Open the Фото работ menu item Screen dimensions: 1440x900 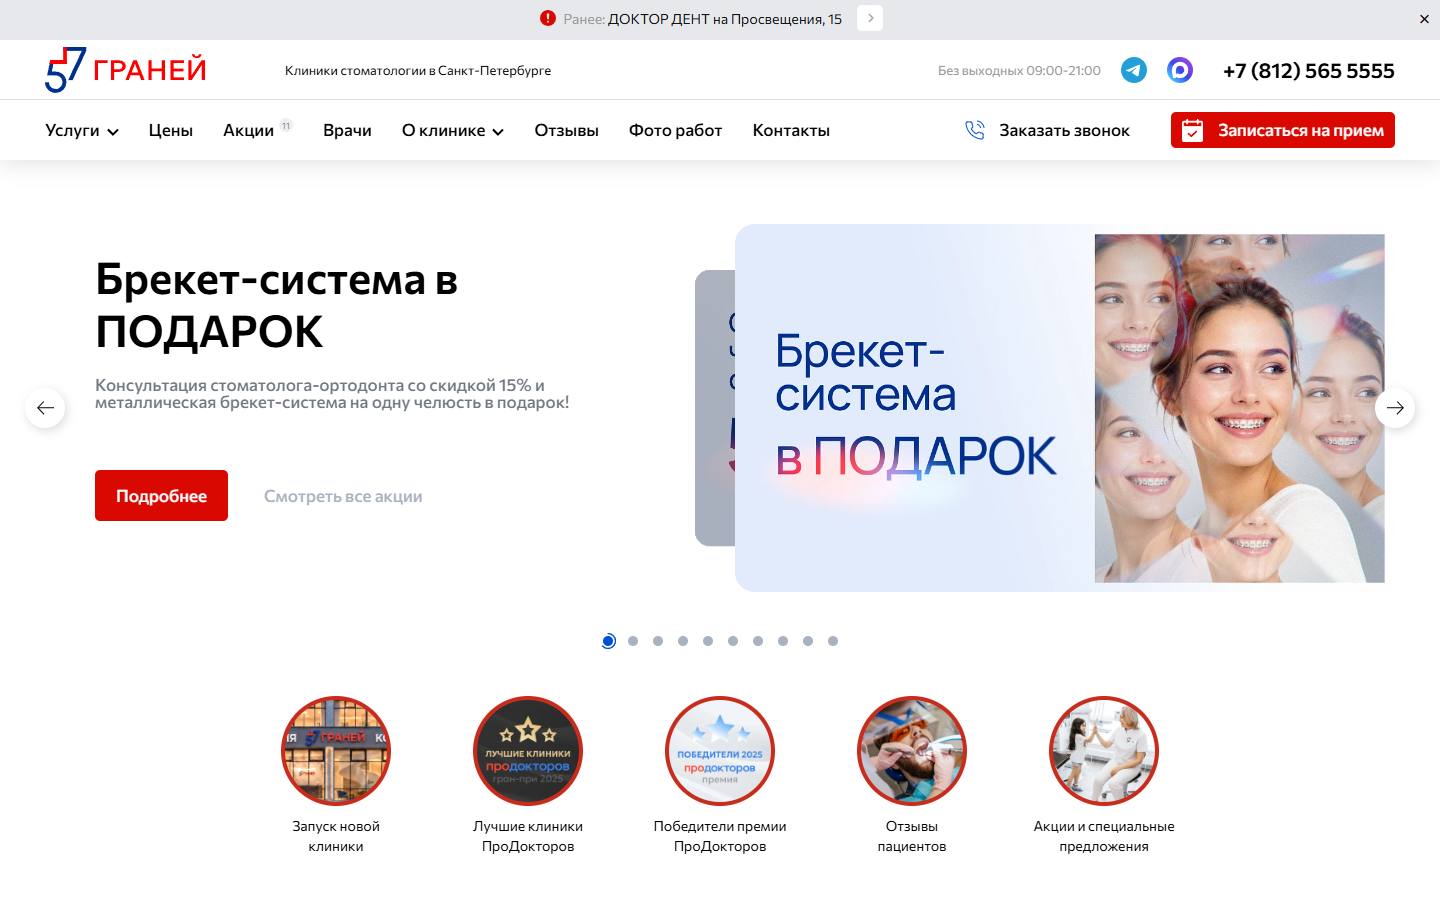tap(675, 130)
